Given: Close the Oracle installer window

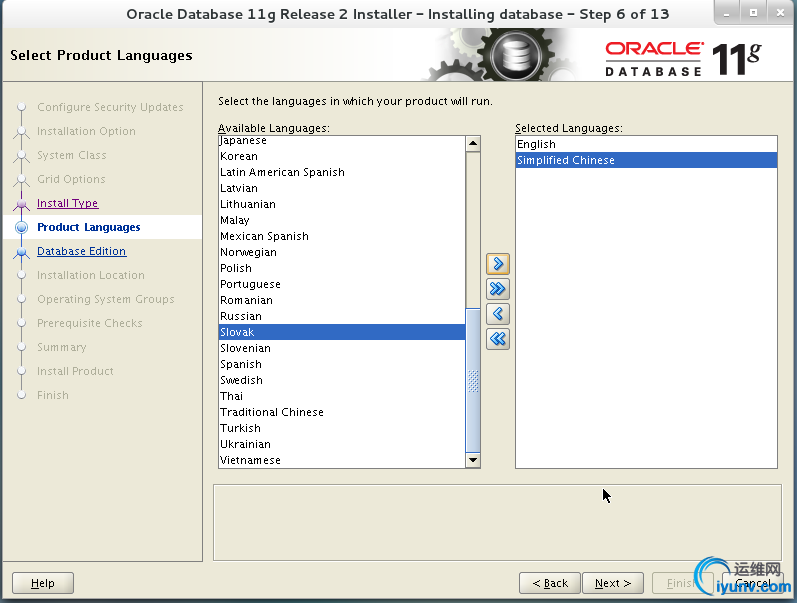Looking at the screenshot, I should pyautogui.click(x=780, y=13).
